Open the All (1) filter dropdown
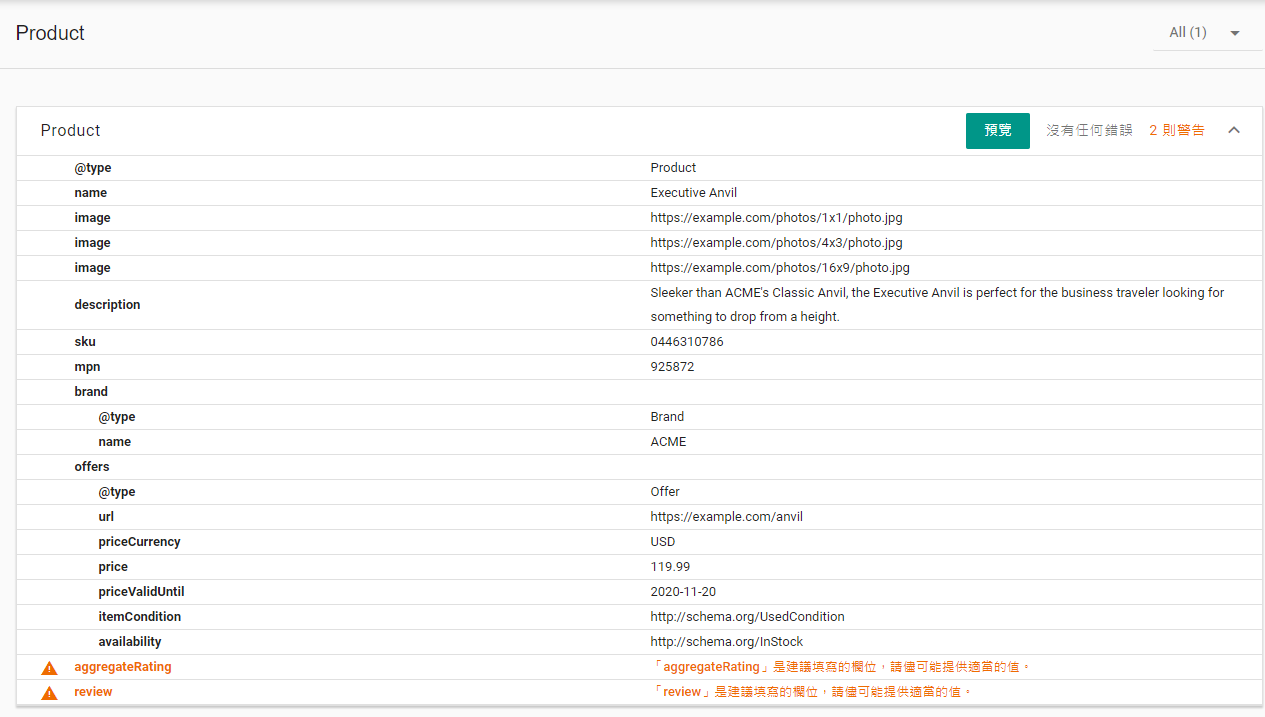The width and height of the screenshot is (1265, 717). tap(1204, 33)
